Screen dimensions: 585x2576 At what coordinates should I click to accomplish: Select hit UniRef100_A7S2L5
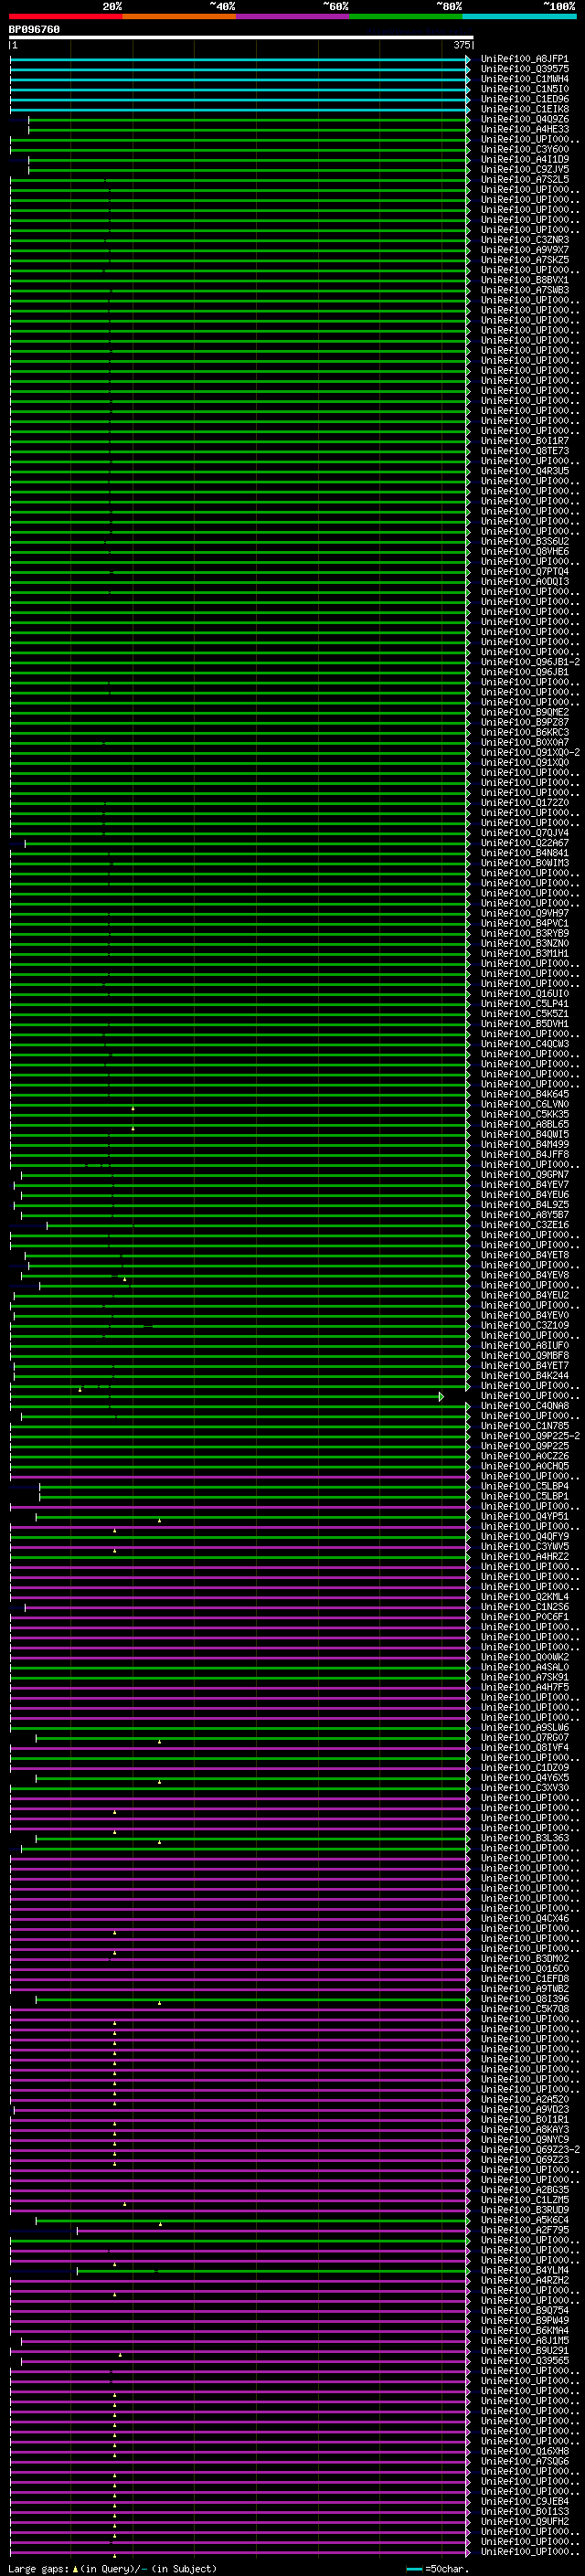(x=525, y=179)
